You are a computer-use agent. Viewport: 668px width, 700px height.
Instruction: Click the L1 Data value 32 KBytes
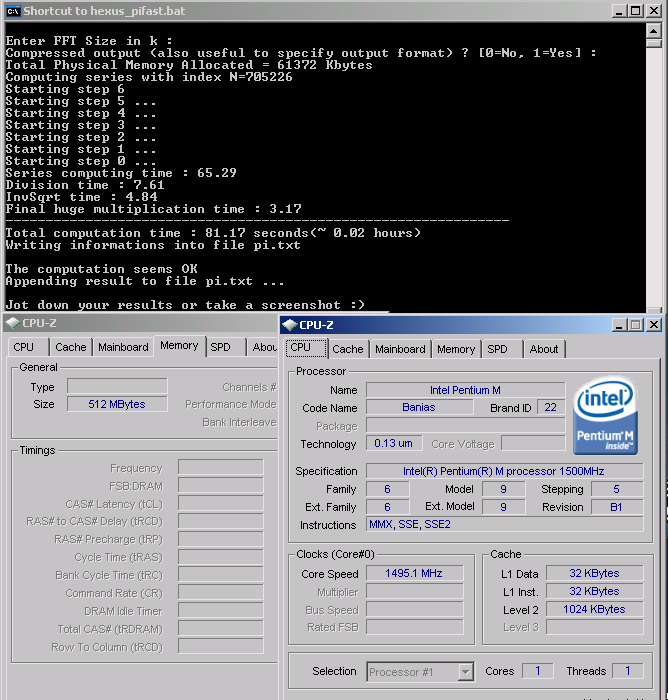pyautogui.click(x=594, y=573)
